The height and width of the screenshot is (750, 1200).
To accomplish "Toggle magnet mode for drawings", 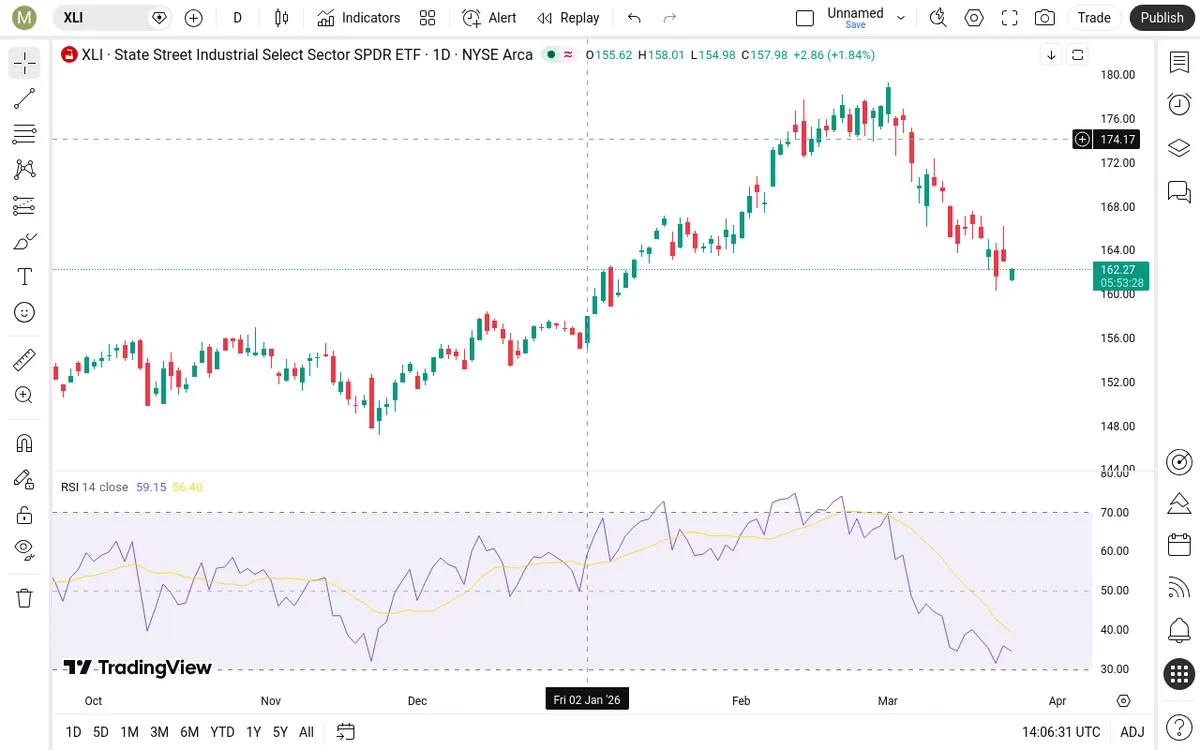I will (25, 443).
